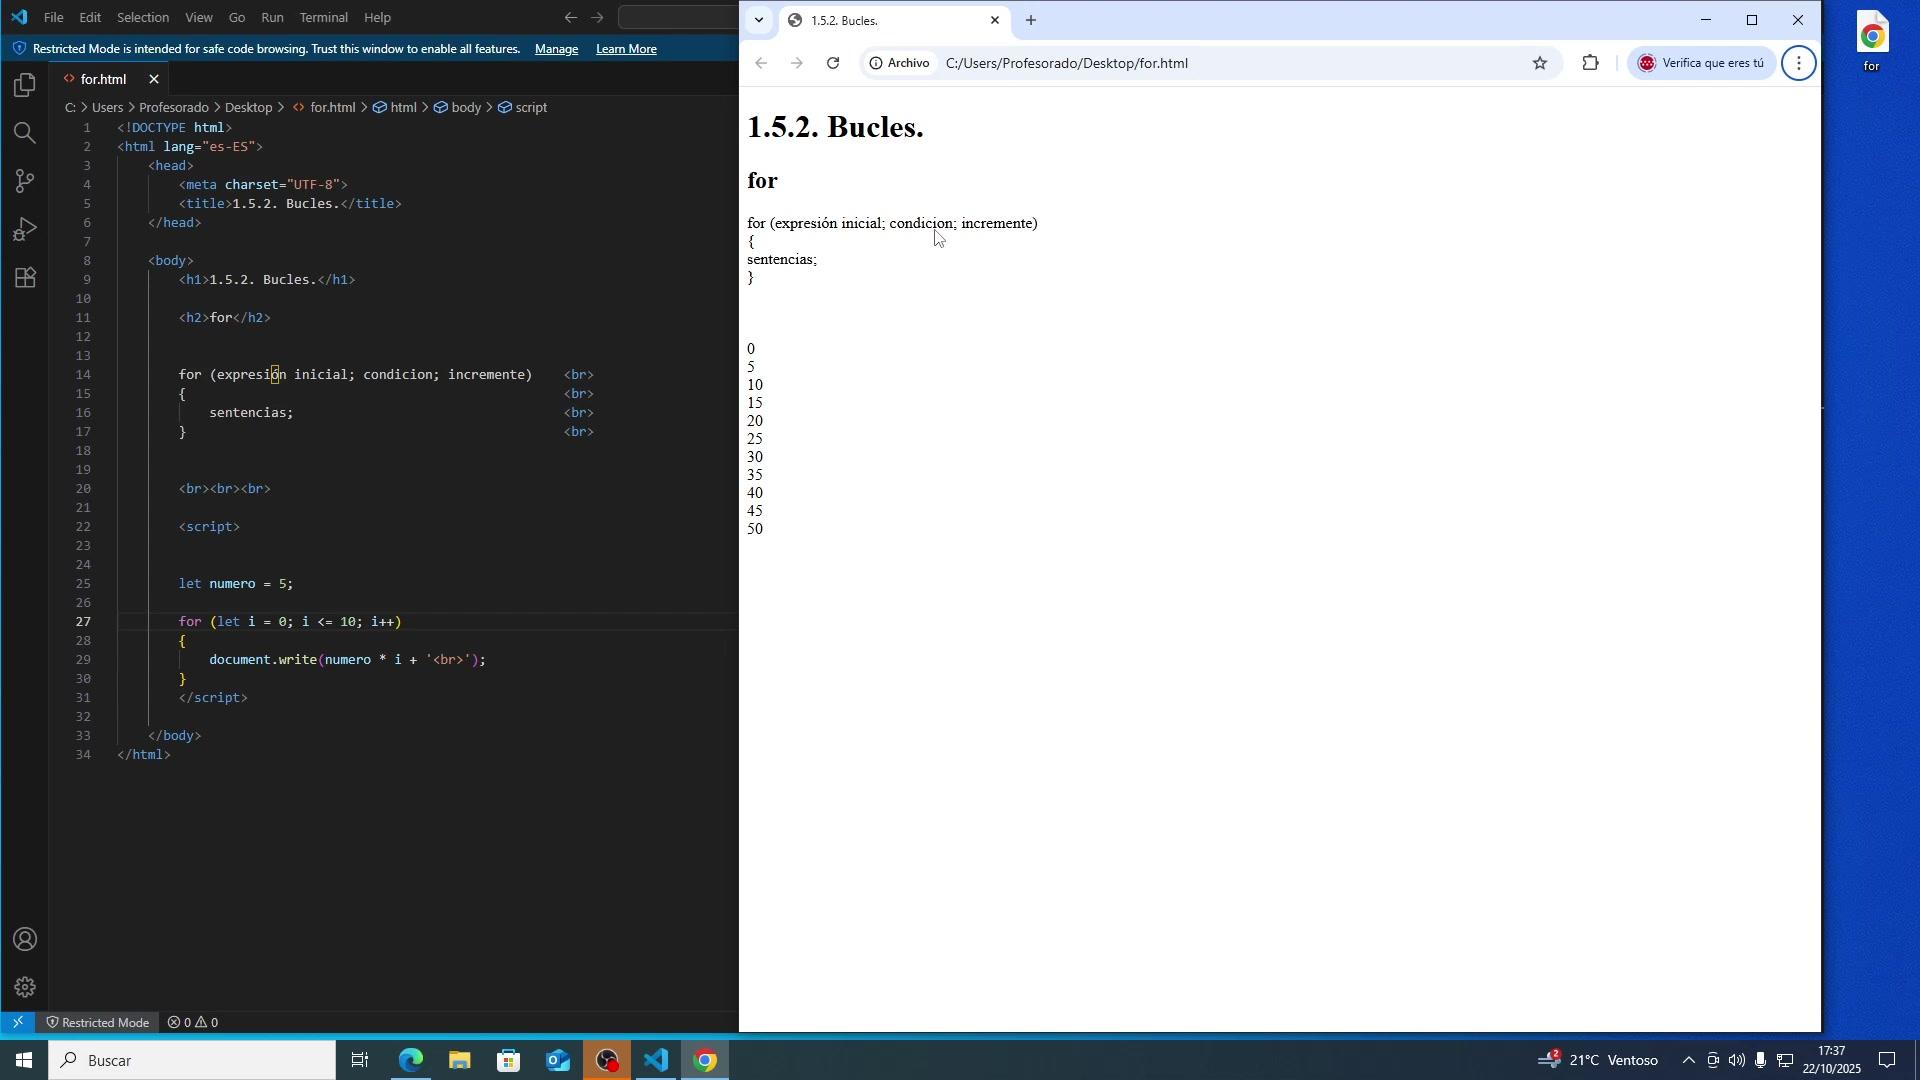Open the File menu
The height and width of the screenshot is (1080, 1920).
(54, 17)
